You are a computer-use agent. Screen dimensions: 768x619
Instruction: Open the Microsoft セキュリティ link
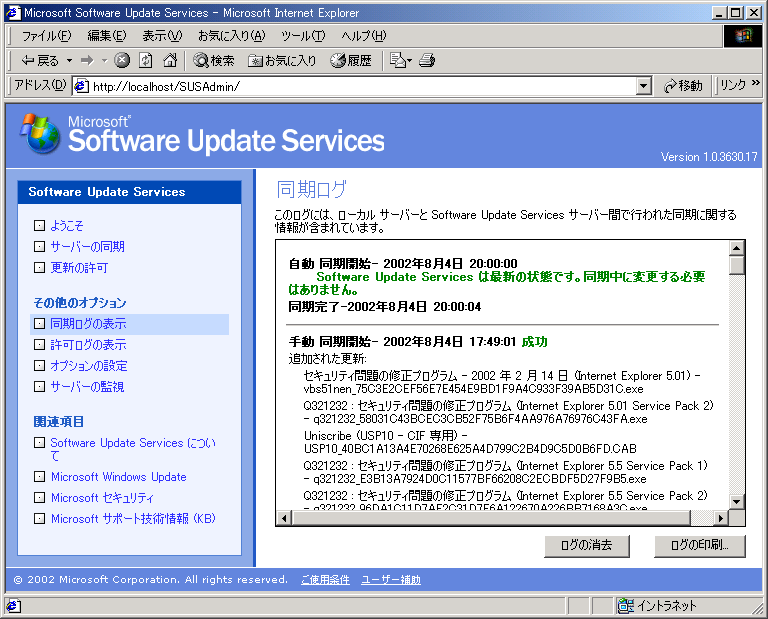point(102,498)
